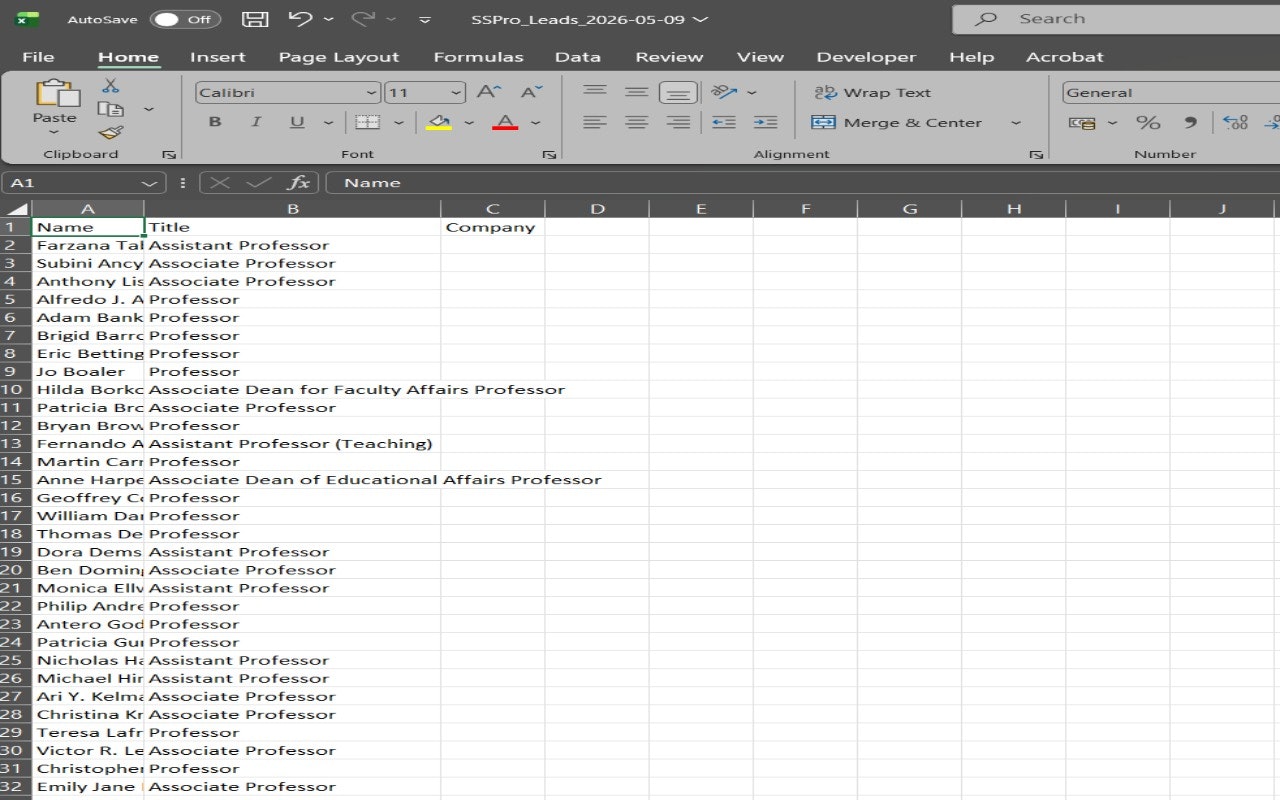
Task: Open the fill color dropdown arrow
Action: coord(469,123)
